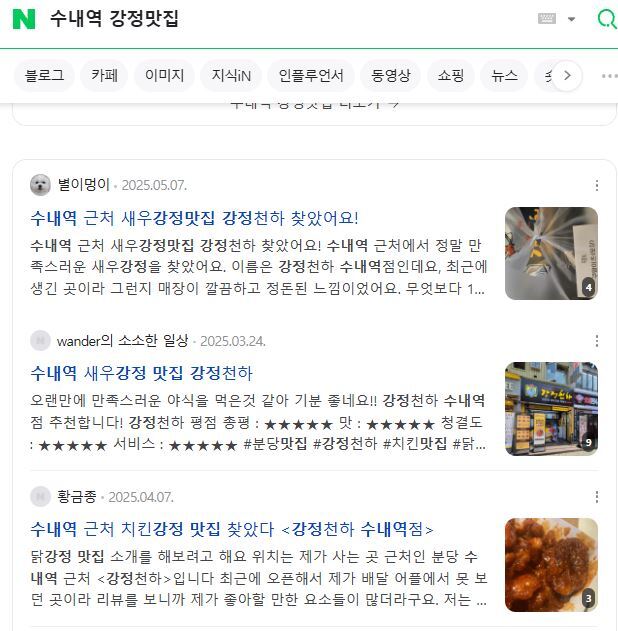This screenshot has width=618, height=631.
Task: Click the green search magnifier icon
Action: point(607,19)
